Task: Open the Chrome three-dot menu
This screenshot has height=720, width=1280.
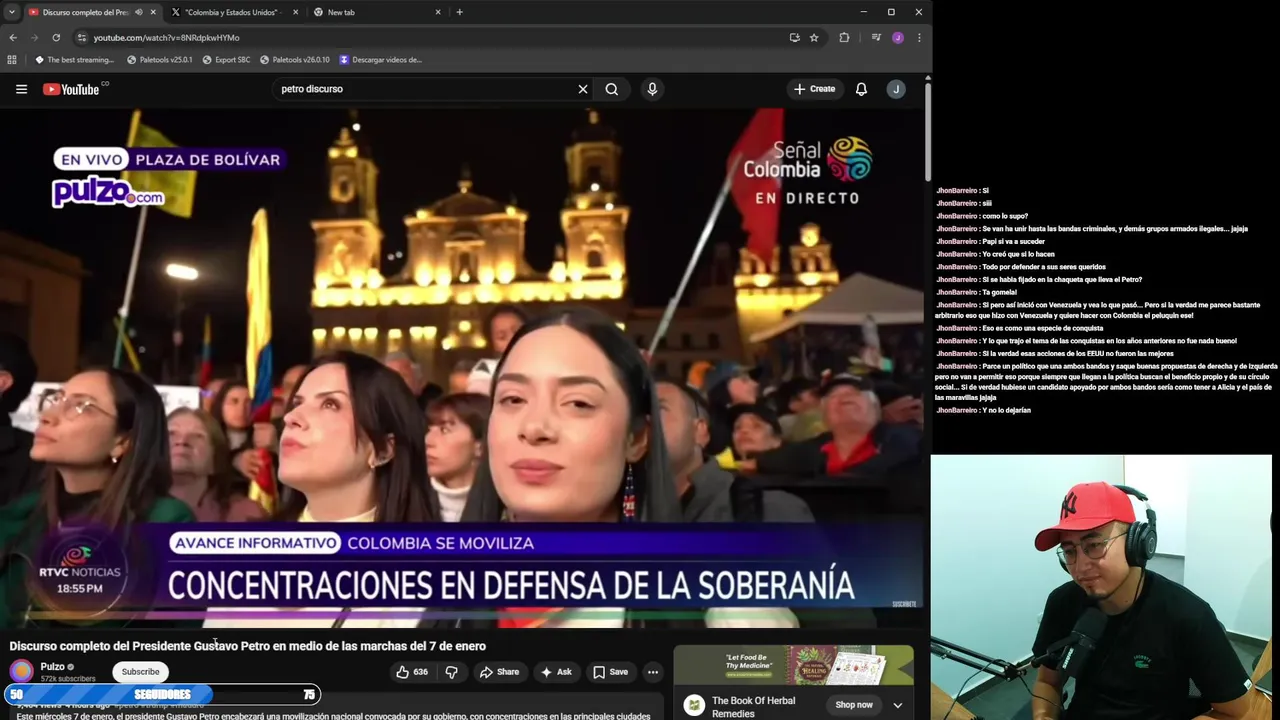Action: coord(919,37)
